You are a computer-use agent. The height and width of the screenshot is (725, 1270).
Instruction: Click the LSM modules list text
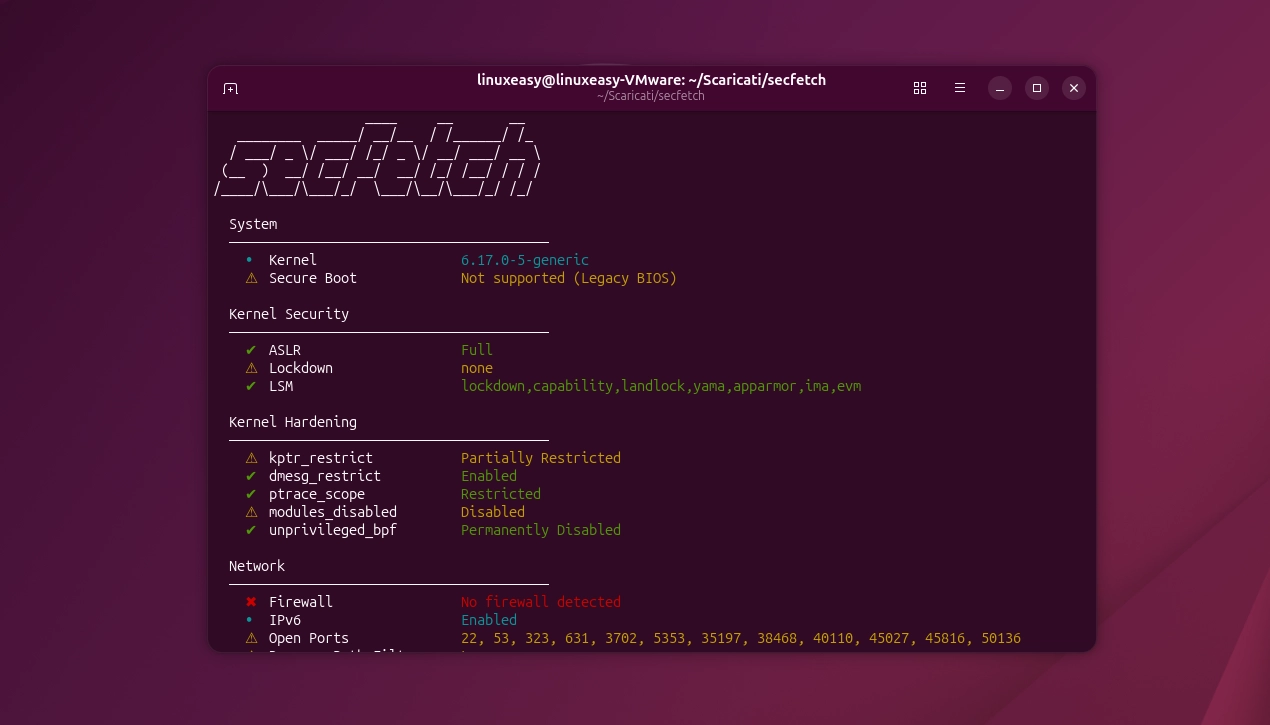661,386
